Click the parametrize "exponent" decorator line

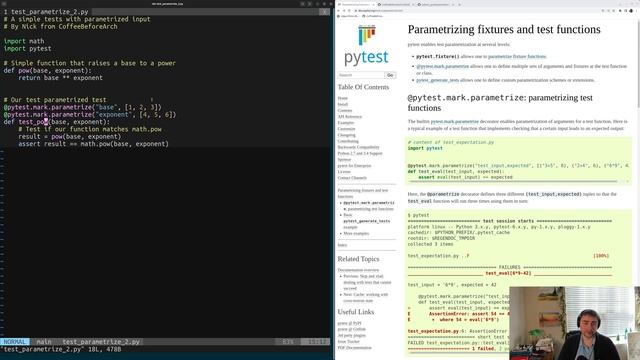click(90, 114)
